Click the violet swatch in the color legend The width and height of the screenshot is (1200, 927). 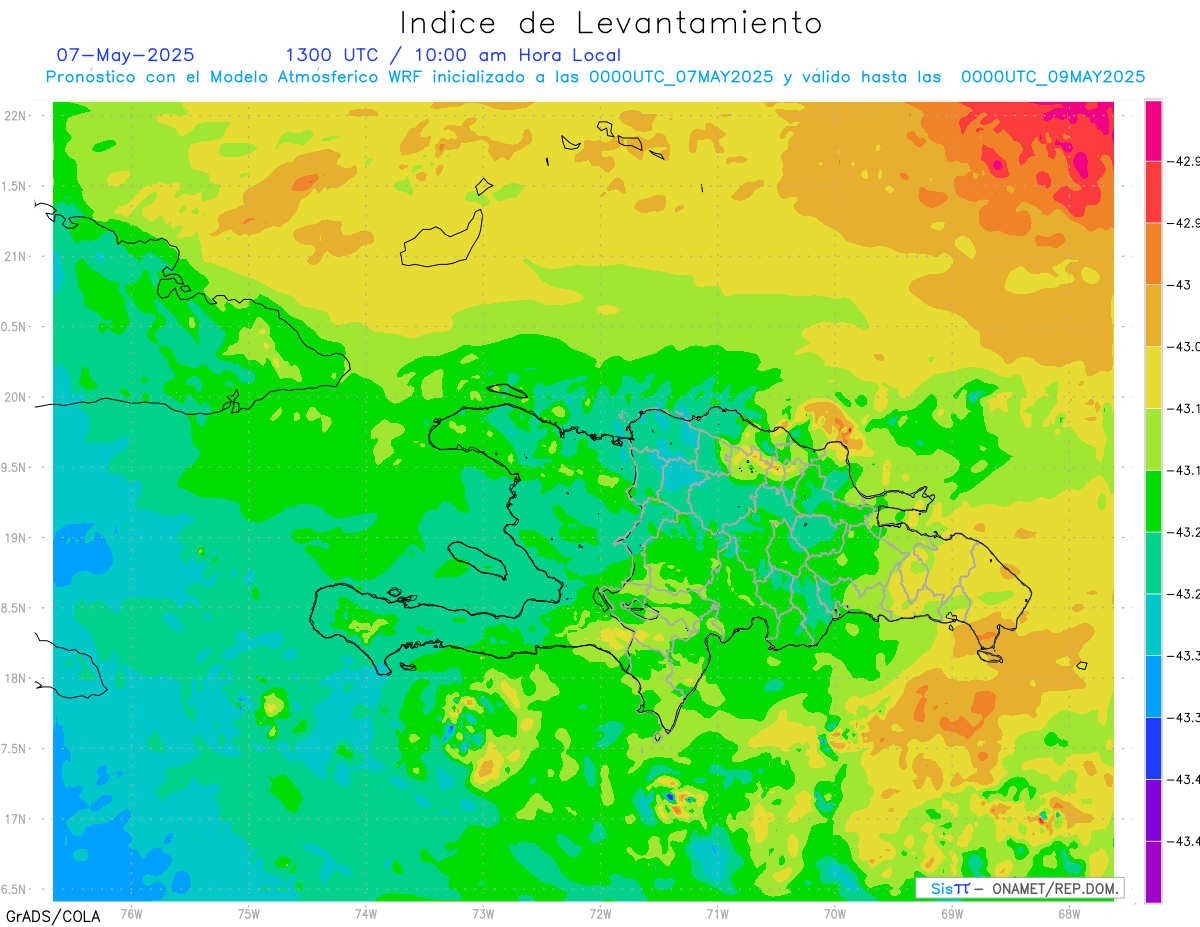pyautogui.click(x=1153, y=810)
